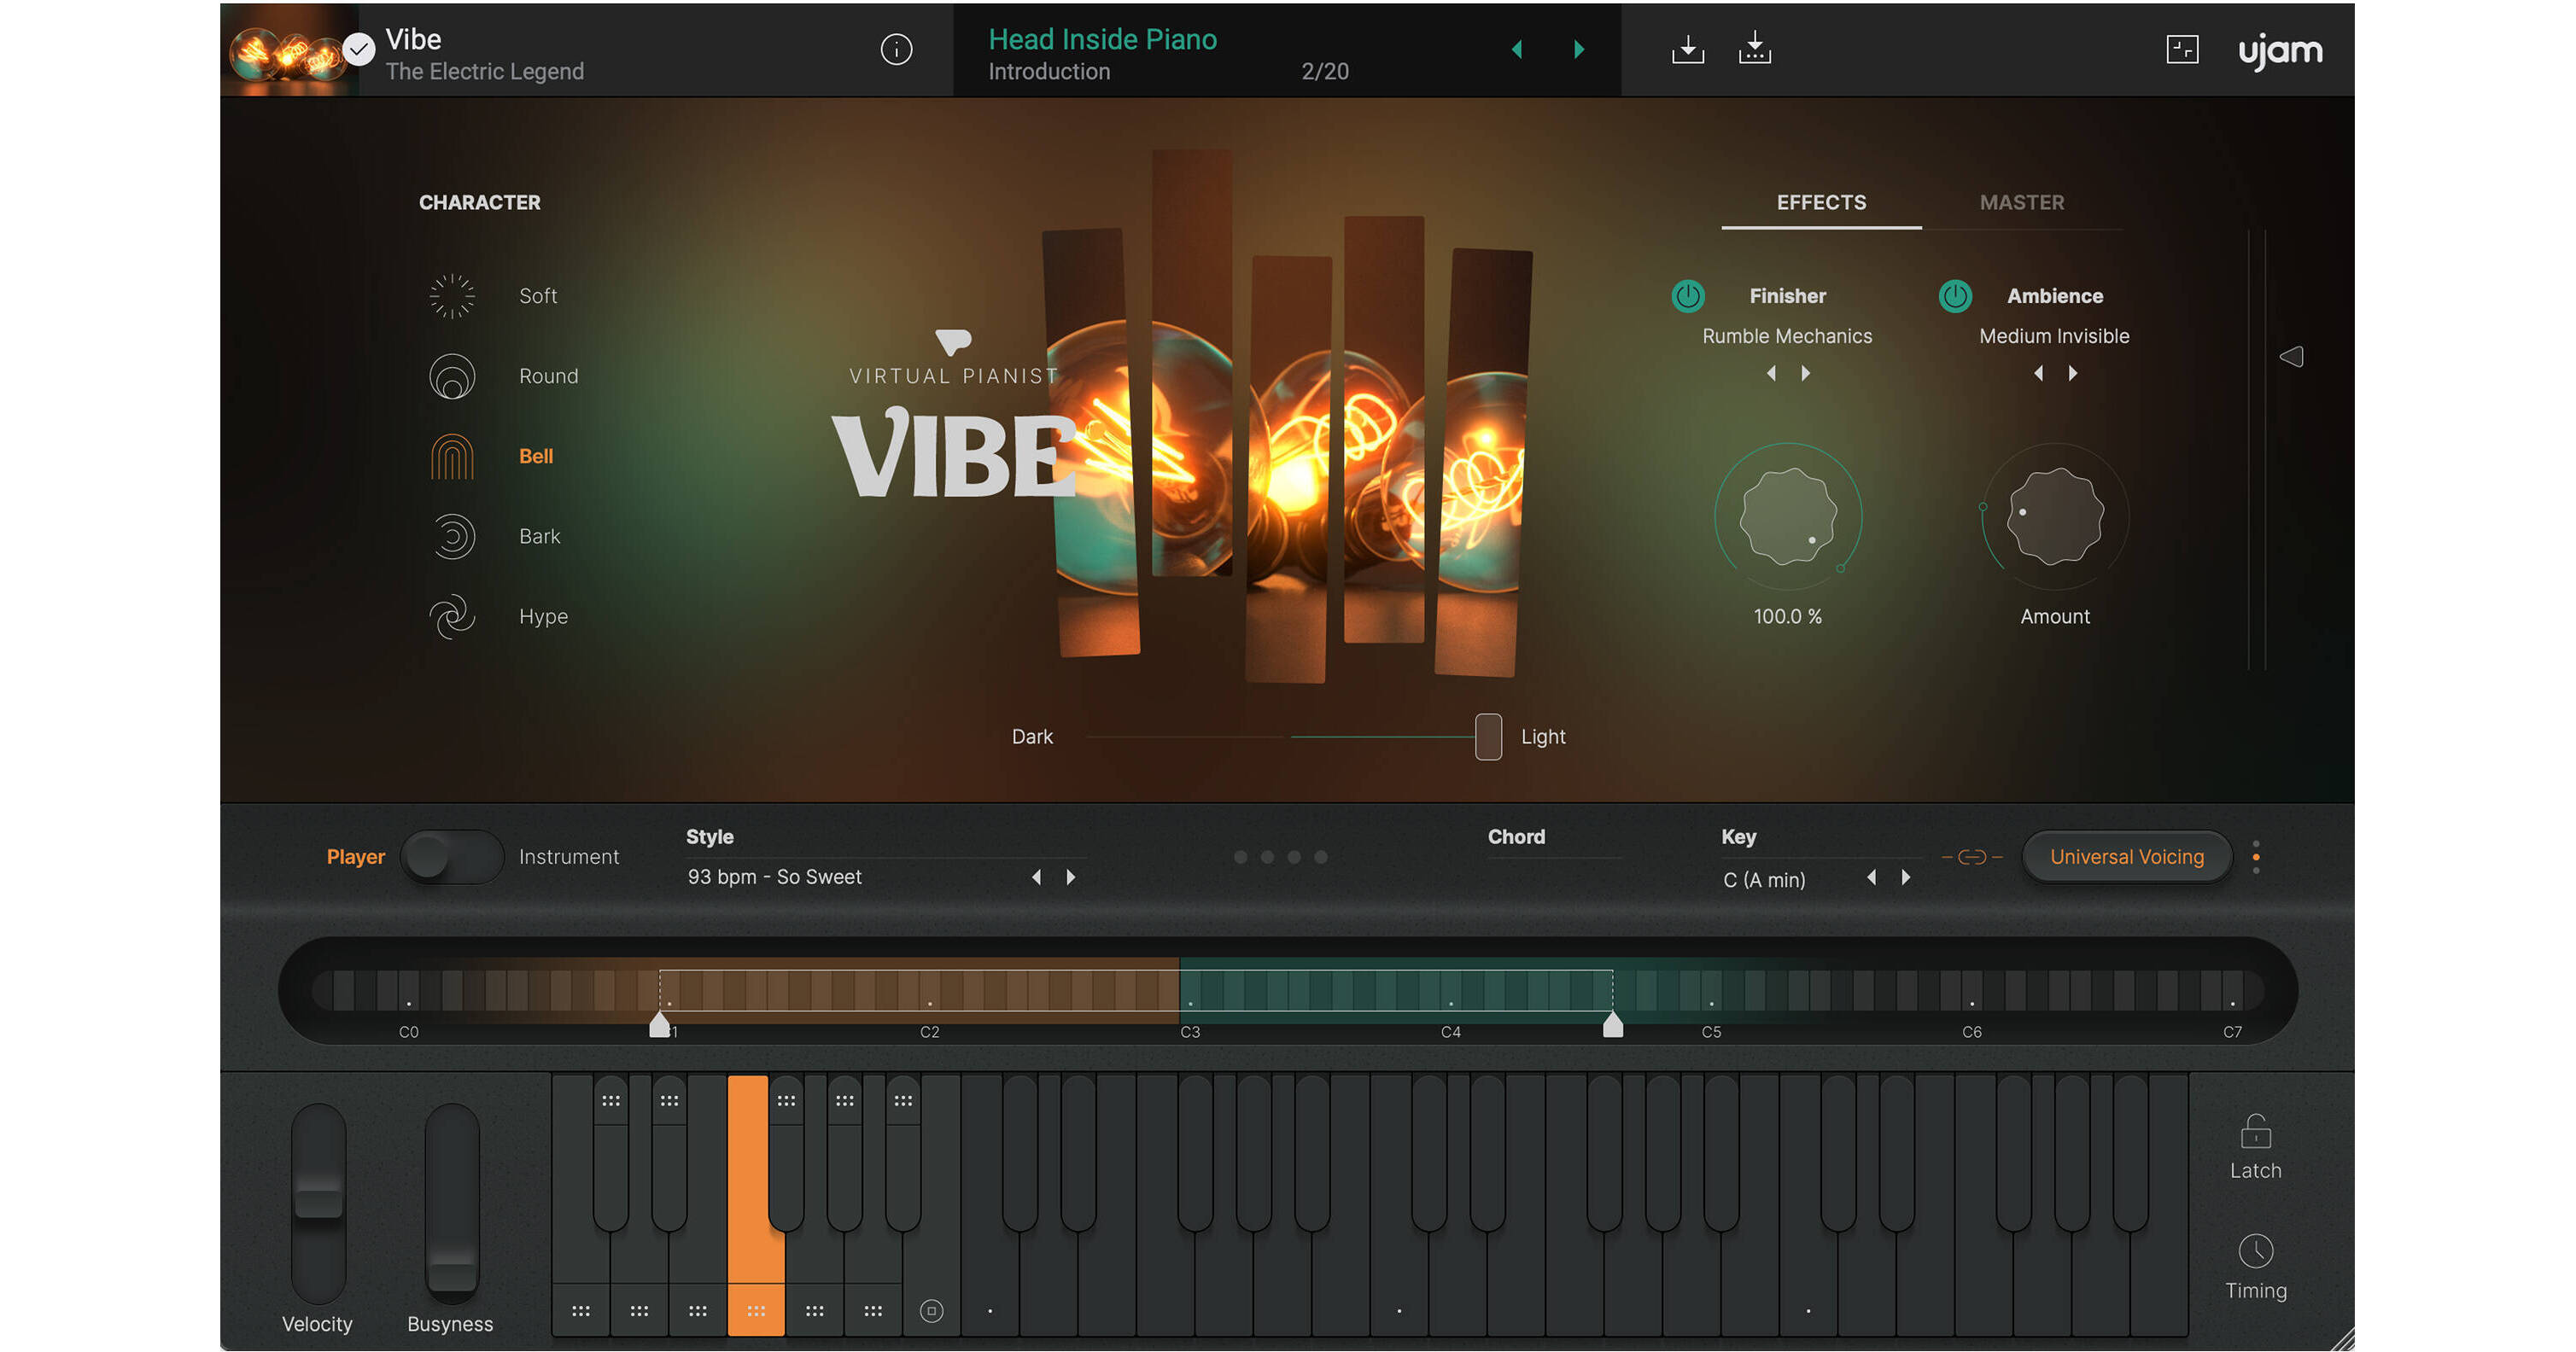Toggle the Finisher power button

click(x=1688, y=296)
